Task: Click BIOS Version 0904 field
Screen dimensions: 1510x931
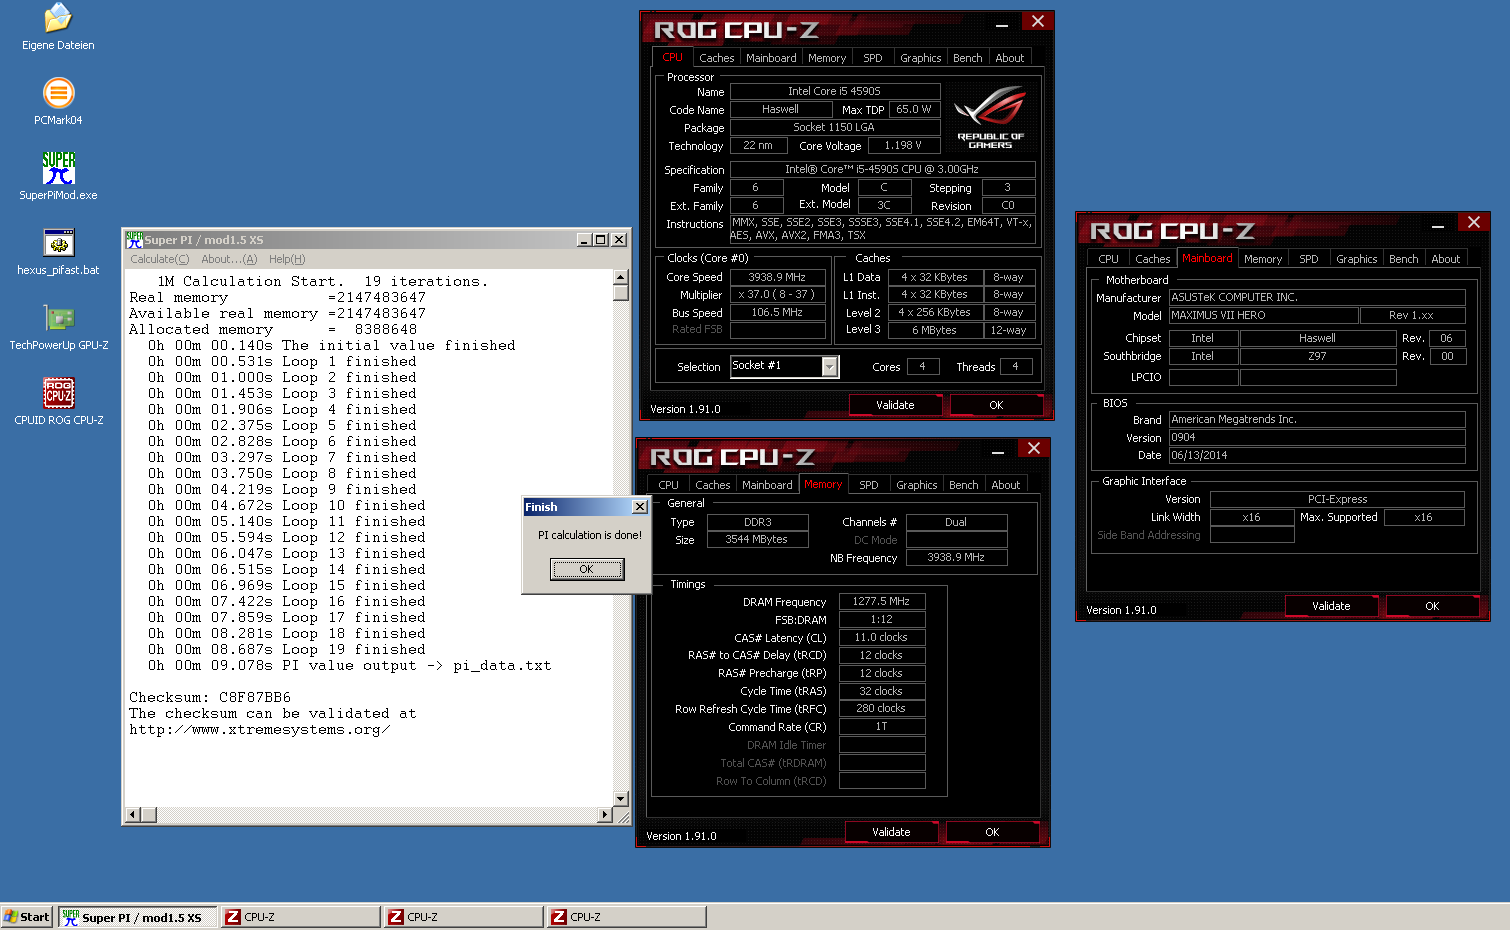Action: (x=1317, y=437)
